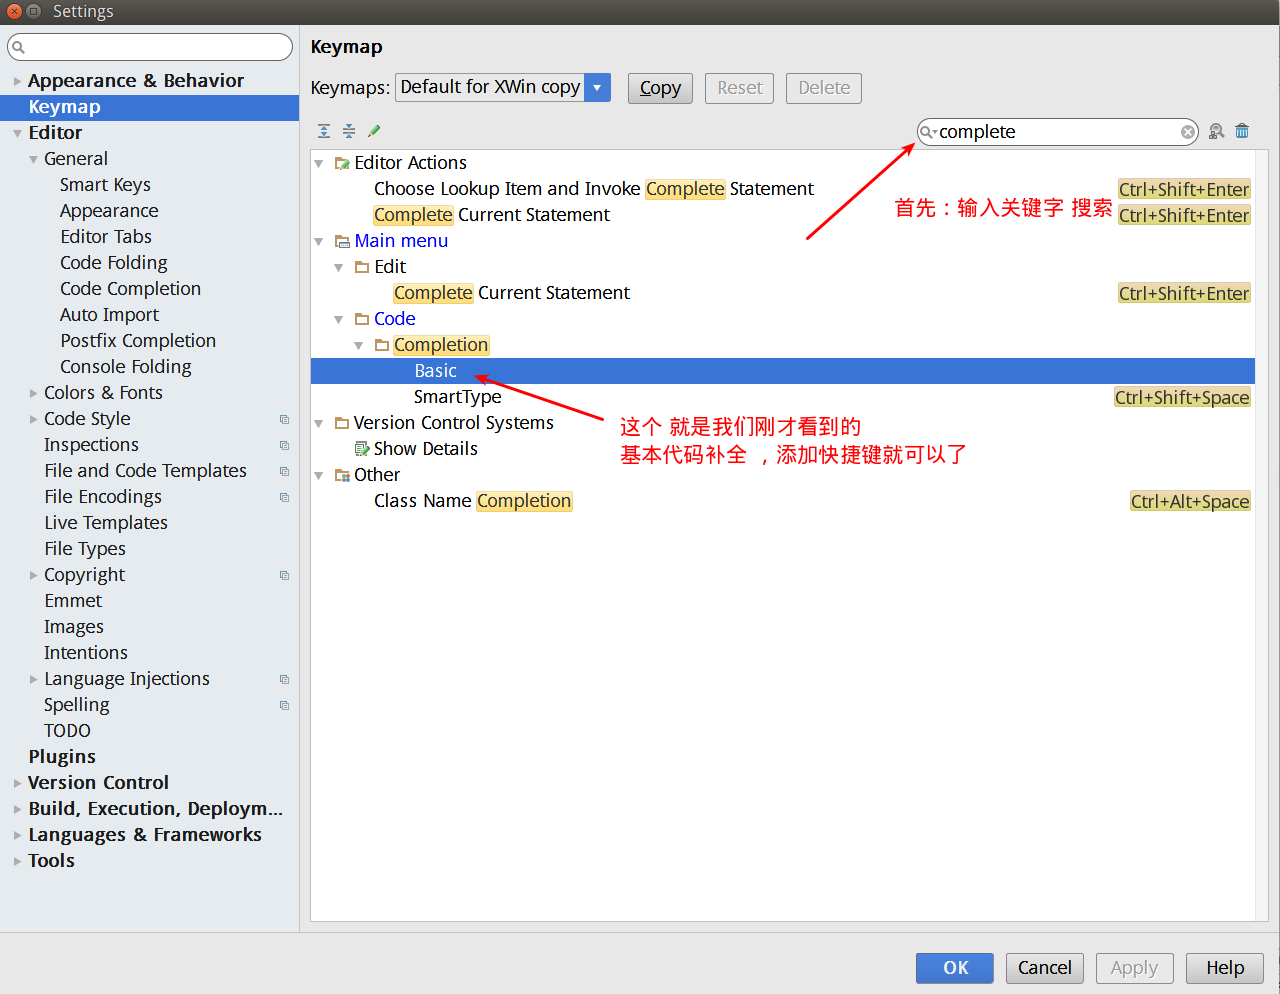Collapse the Completion folder node
The width and height of the screenshot is (1280, 994).
[359, 345]
